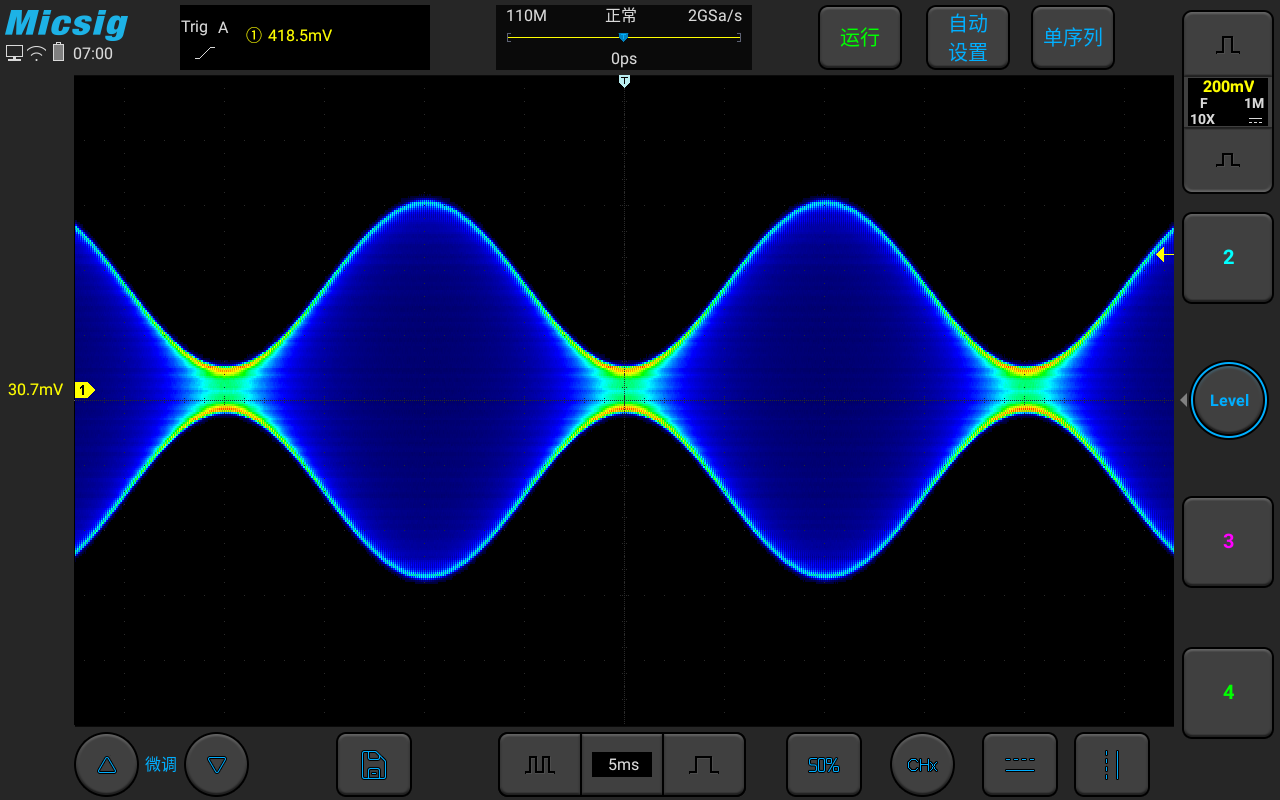Tap the 30.7mV offset readout
The height and width of the screenshot is (800, 1280).
[35, 390]
